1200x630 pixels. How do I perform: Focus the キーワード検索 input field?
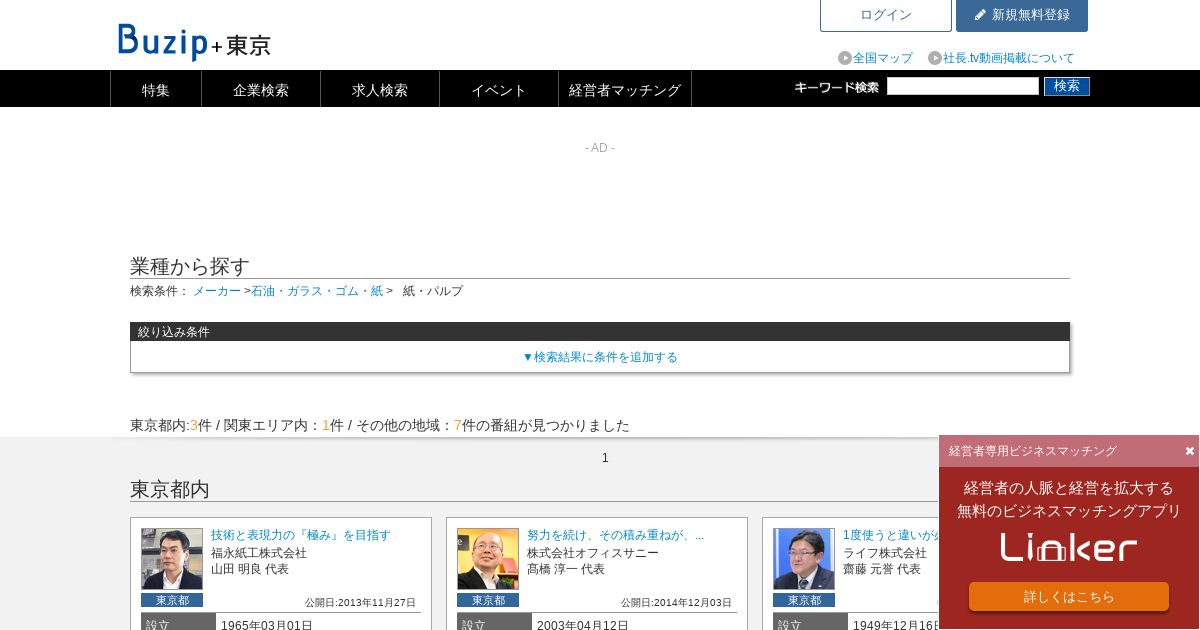[x=963, y=86]
